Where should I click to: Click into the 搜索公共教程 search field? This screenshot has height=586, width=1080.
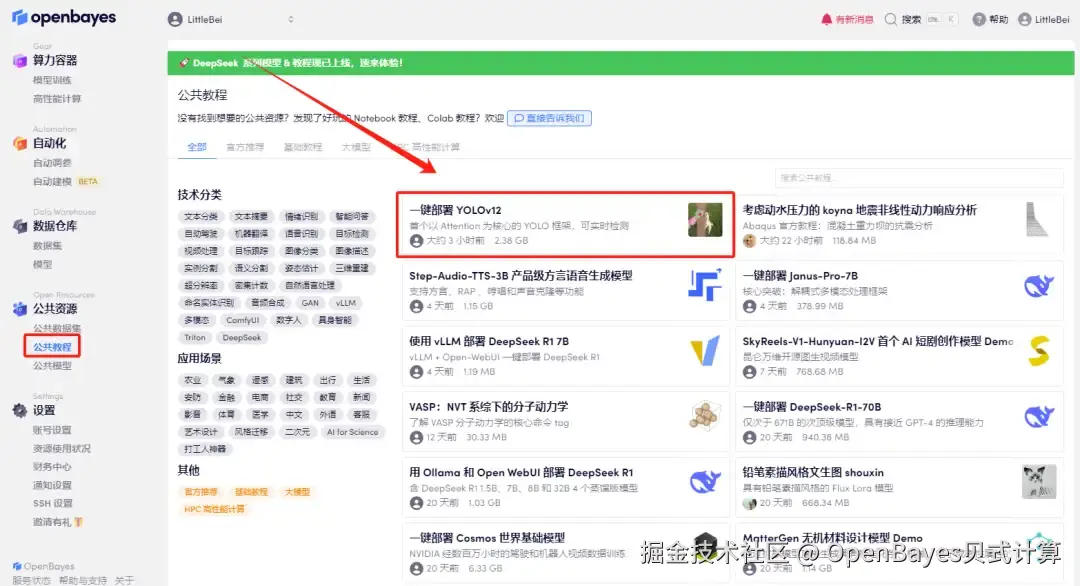919,178
